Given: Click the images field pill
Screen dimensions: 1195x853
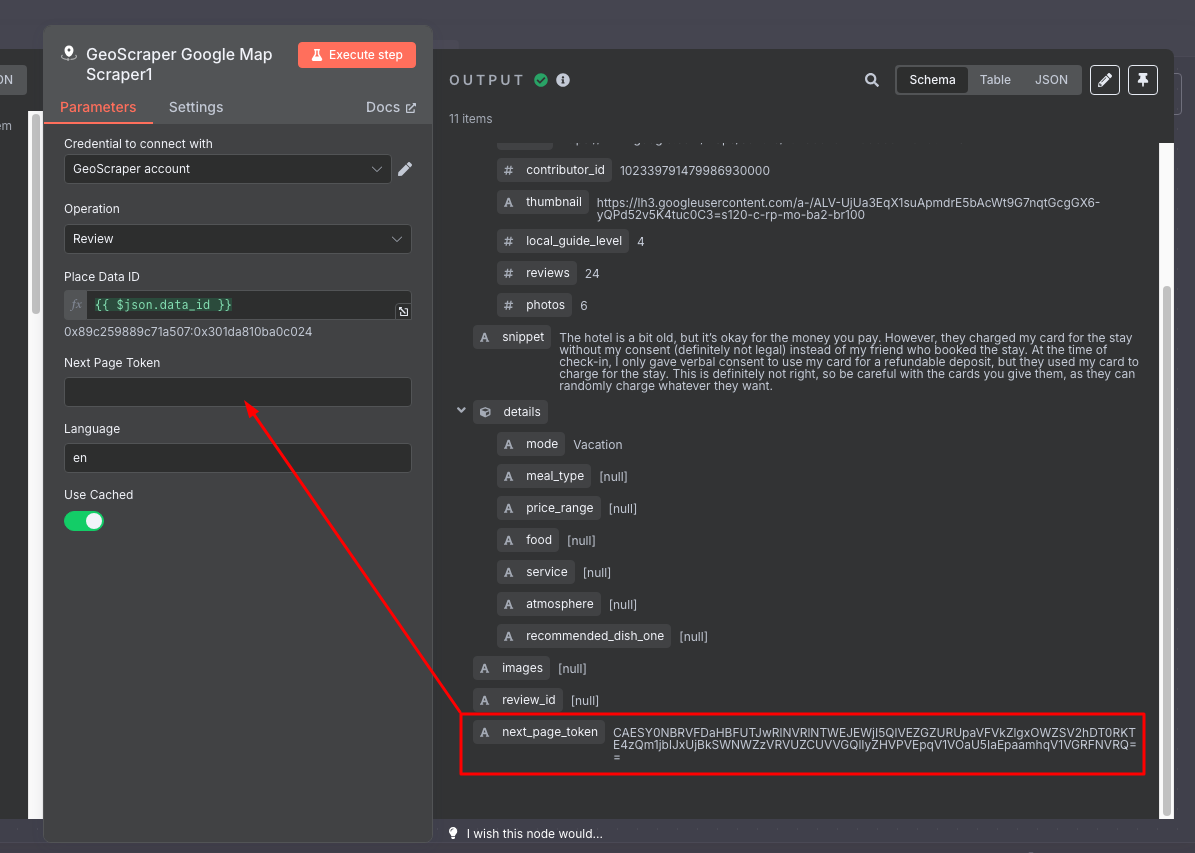Looking at the screenshot, I should pyautogui.click(x=511, y=668).
